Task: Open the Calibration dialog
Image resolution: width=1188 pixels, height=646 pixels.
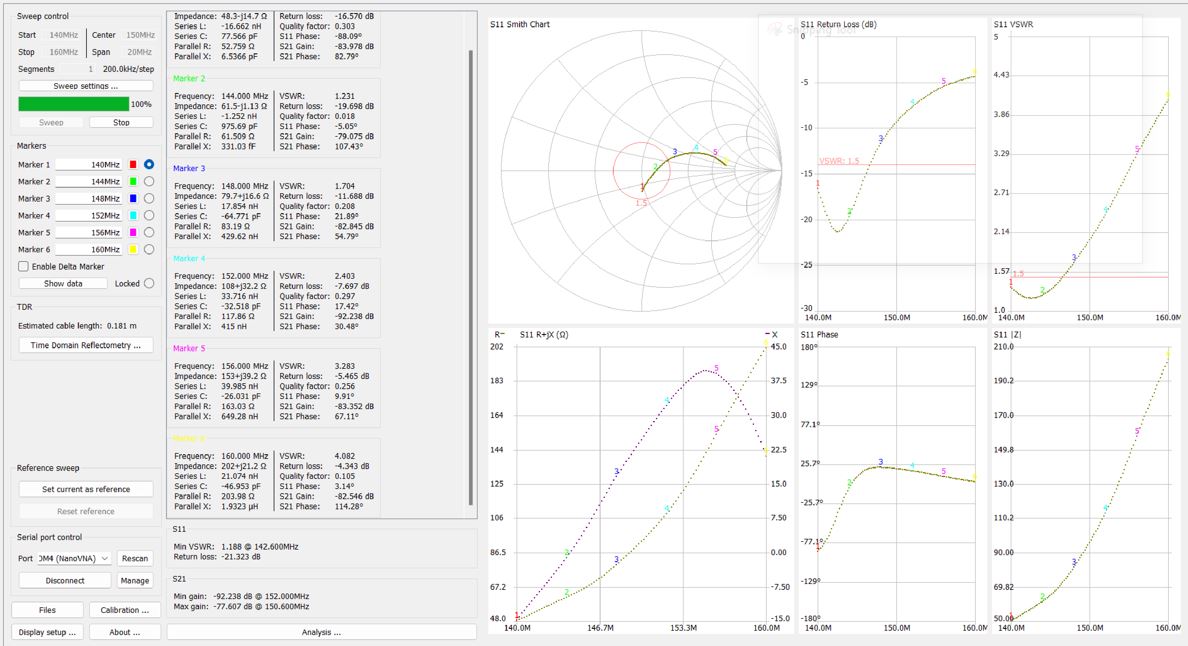Action: tap(125, 610)
